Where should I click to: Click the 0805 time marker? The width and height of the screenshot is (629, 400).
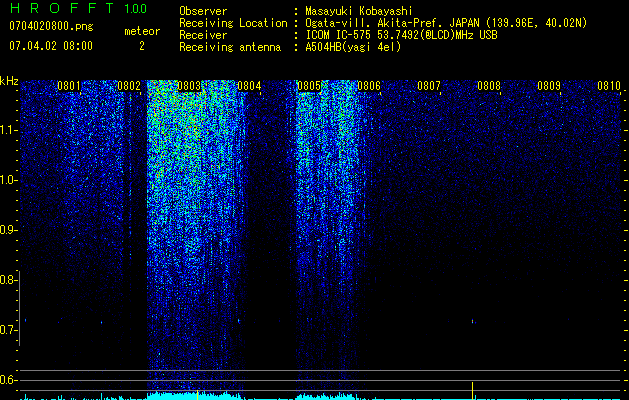point(309,86)
